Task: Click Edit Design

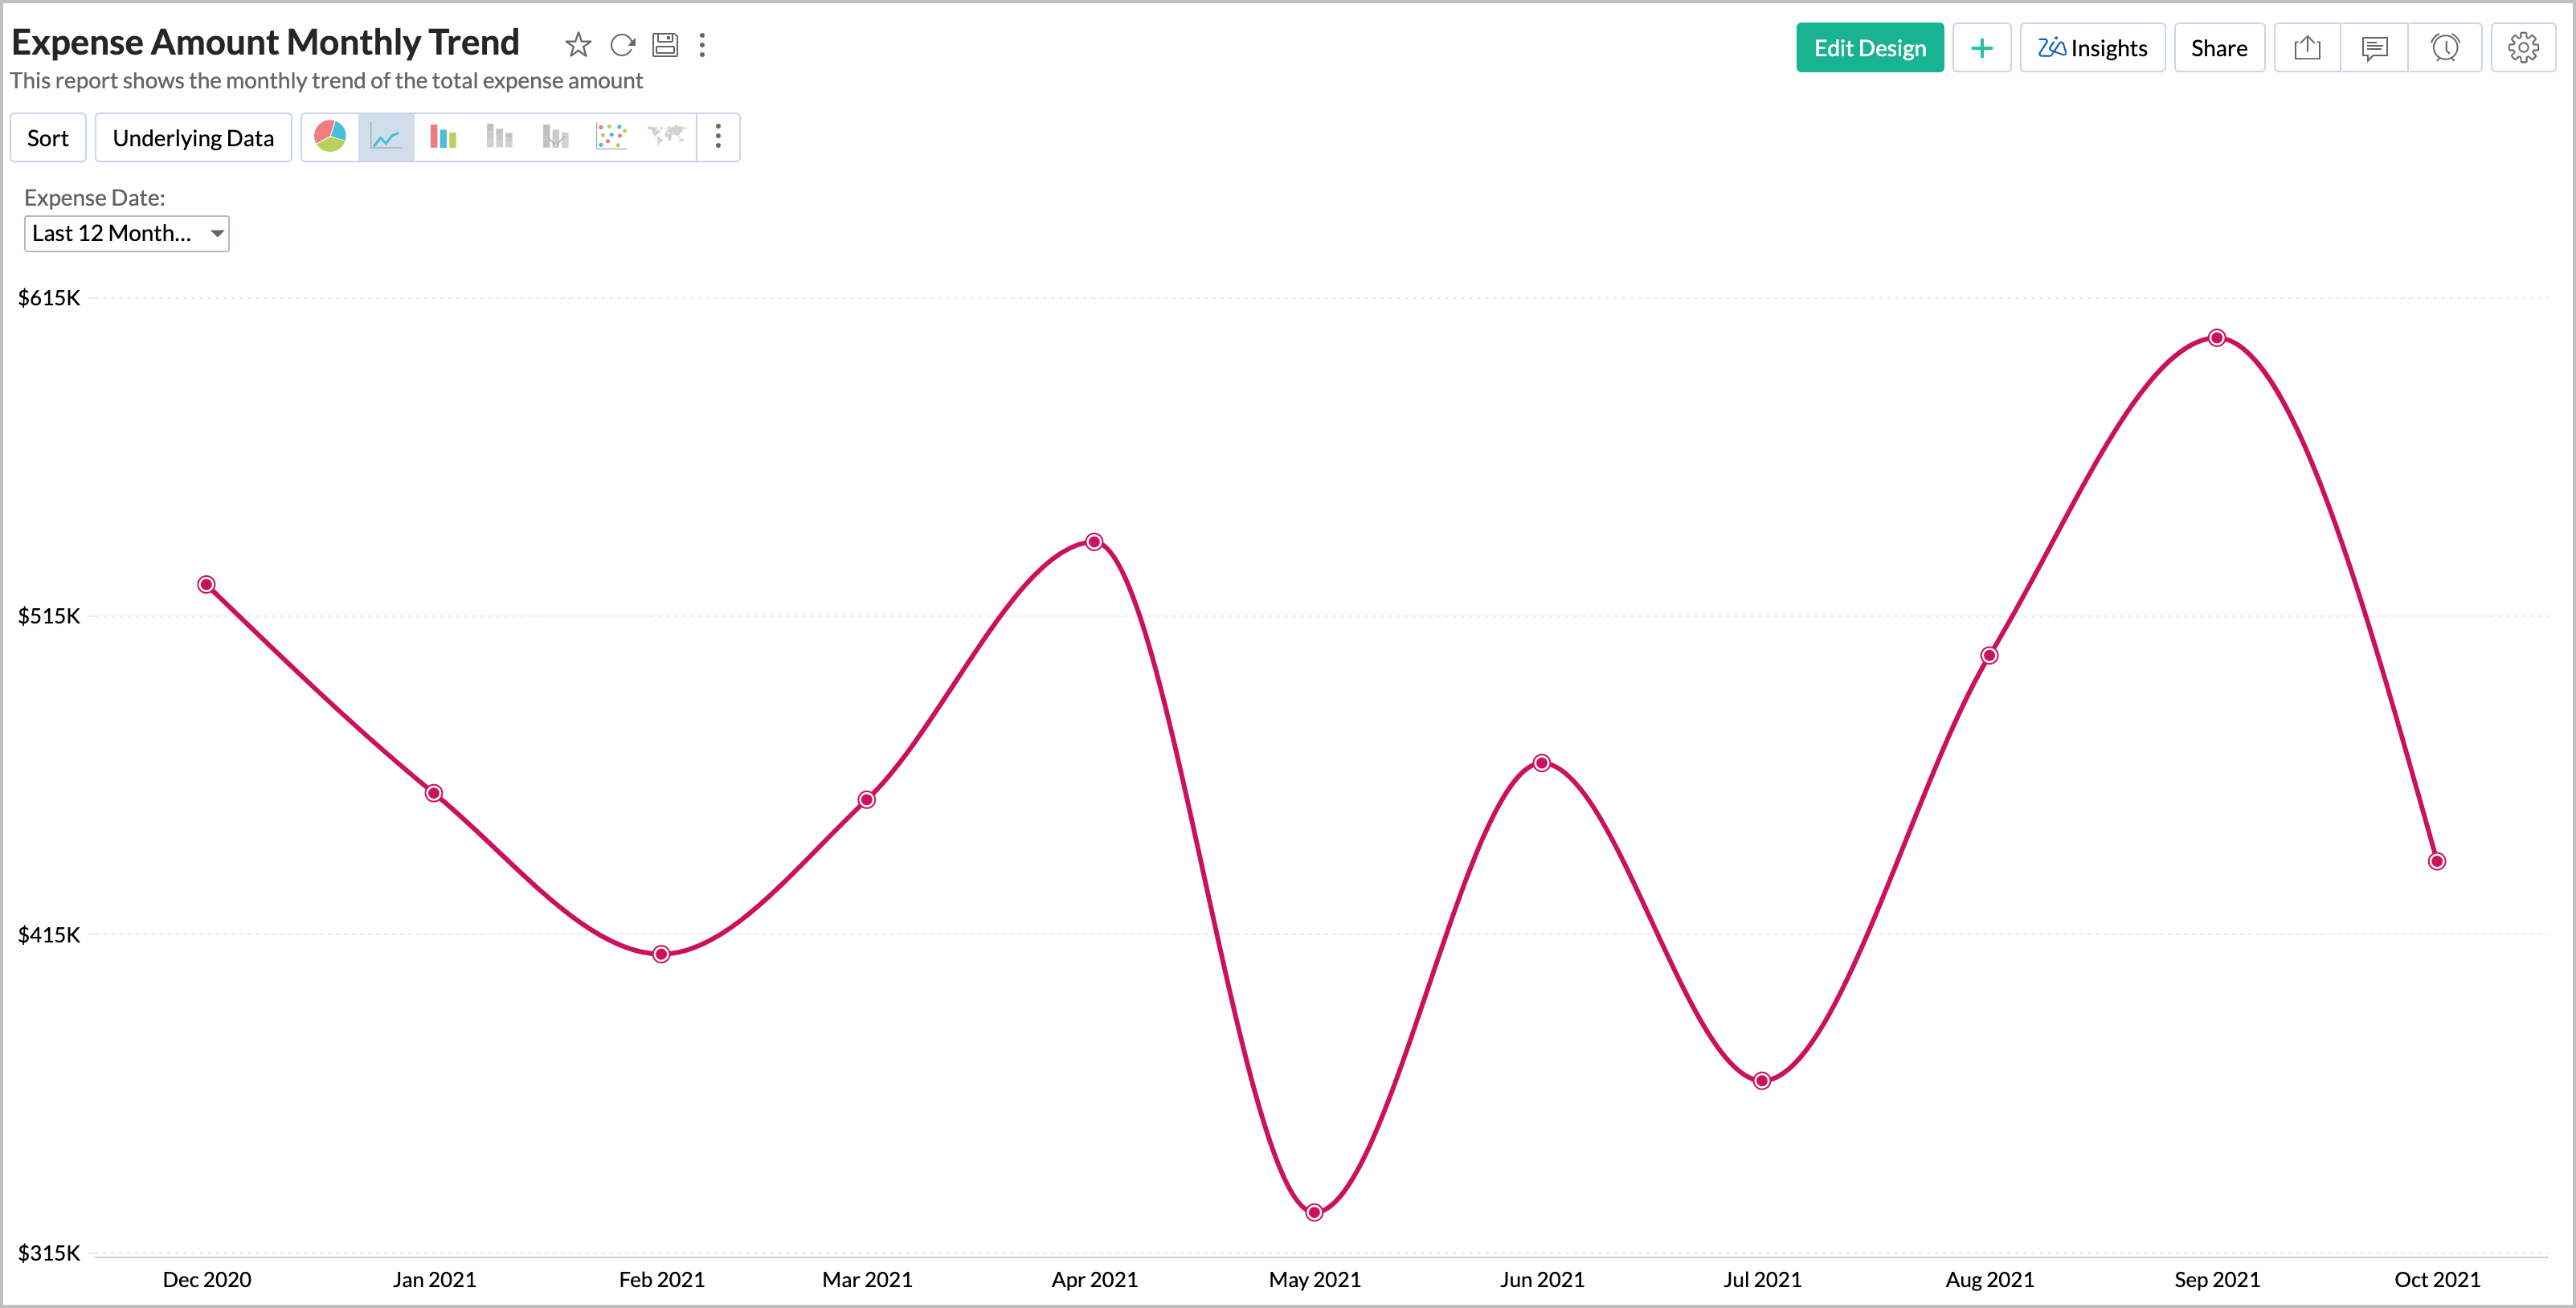Action: (x=1869, y=47)
